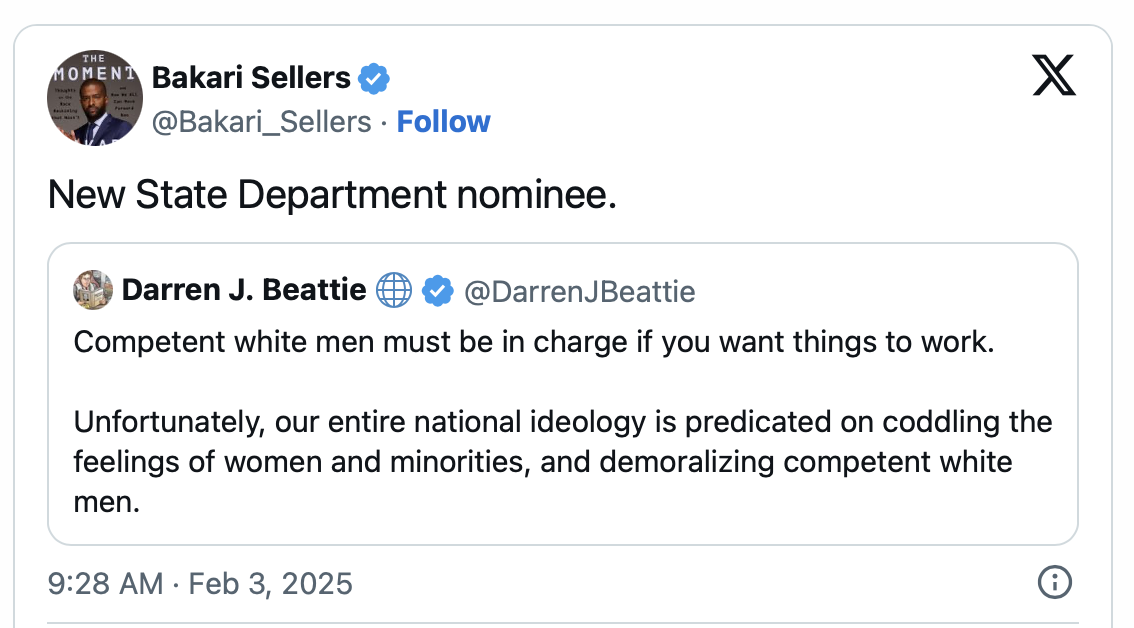Viewport: 1134px width, 628px height.
Task: Click the final word "men." in the quote
Action: click(x=106, y=502)
